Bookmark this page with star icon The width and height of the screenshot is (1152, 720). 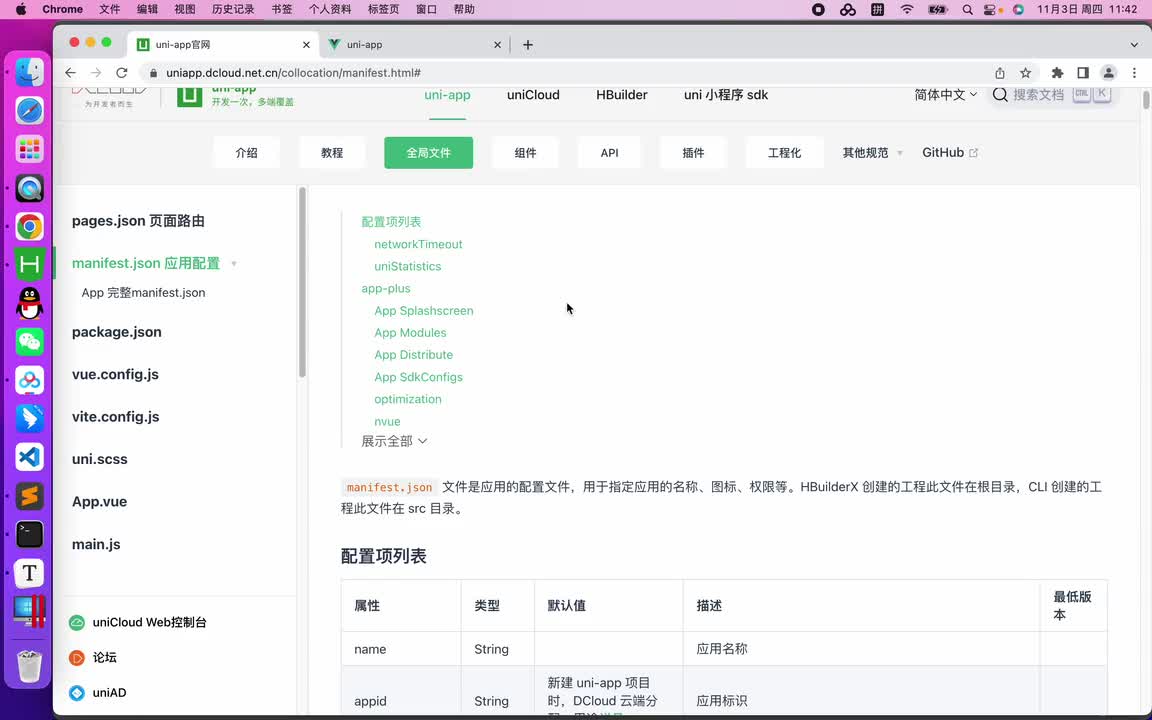(1026, 73)
